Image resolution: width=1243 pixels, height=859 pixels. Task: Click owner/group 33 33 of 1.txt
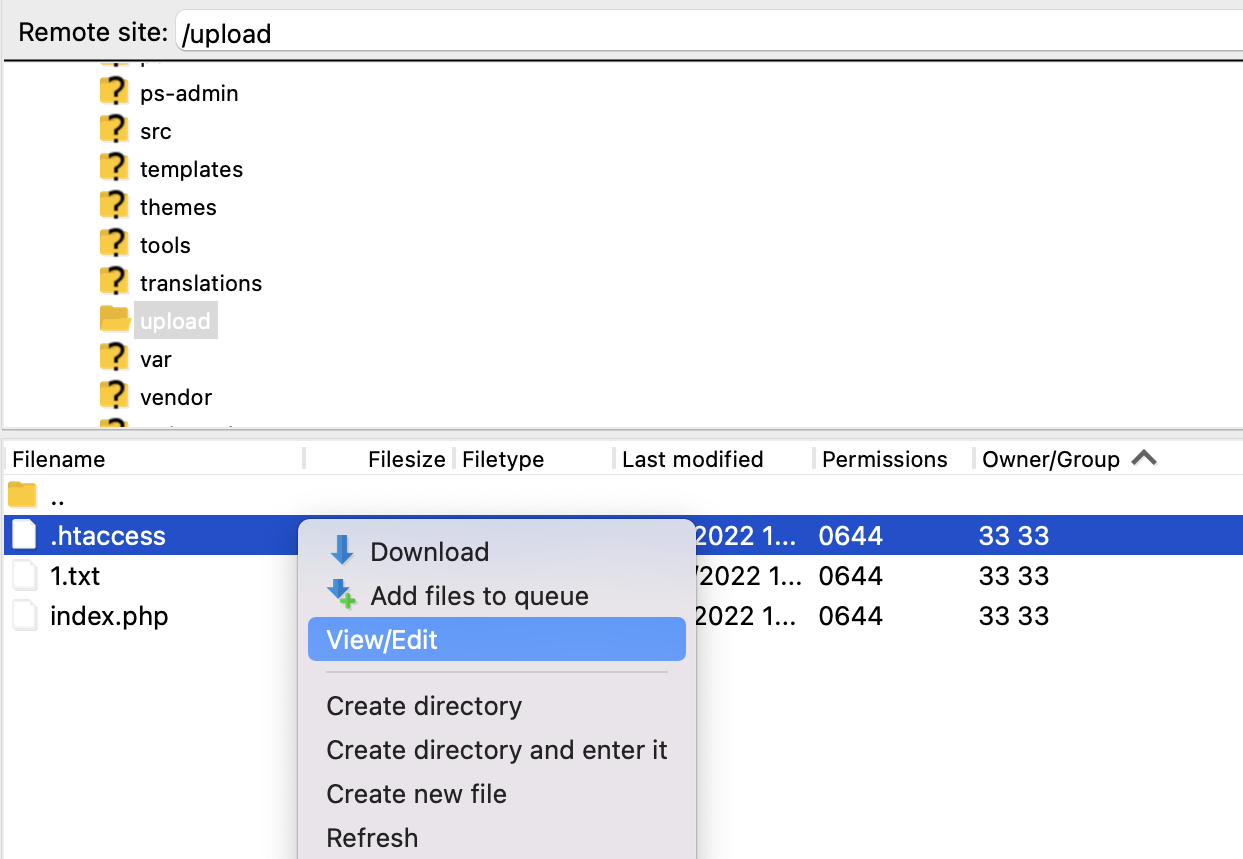[1014, 576]
